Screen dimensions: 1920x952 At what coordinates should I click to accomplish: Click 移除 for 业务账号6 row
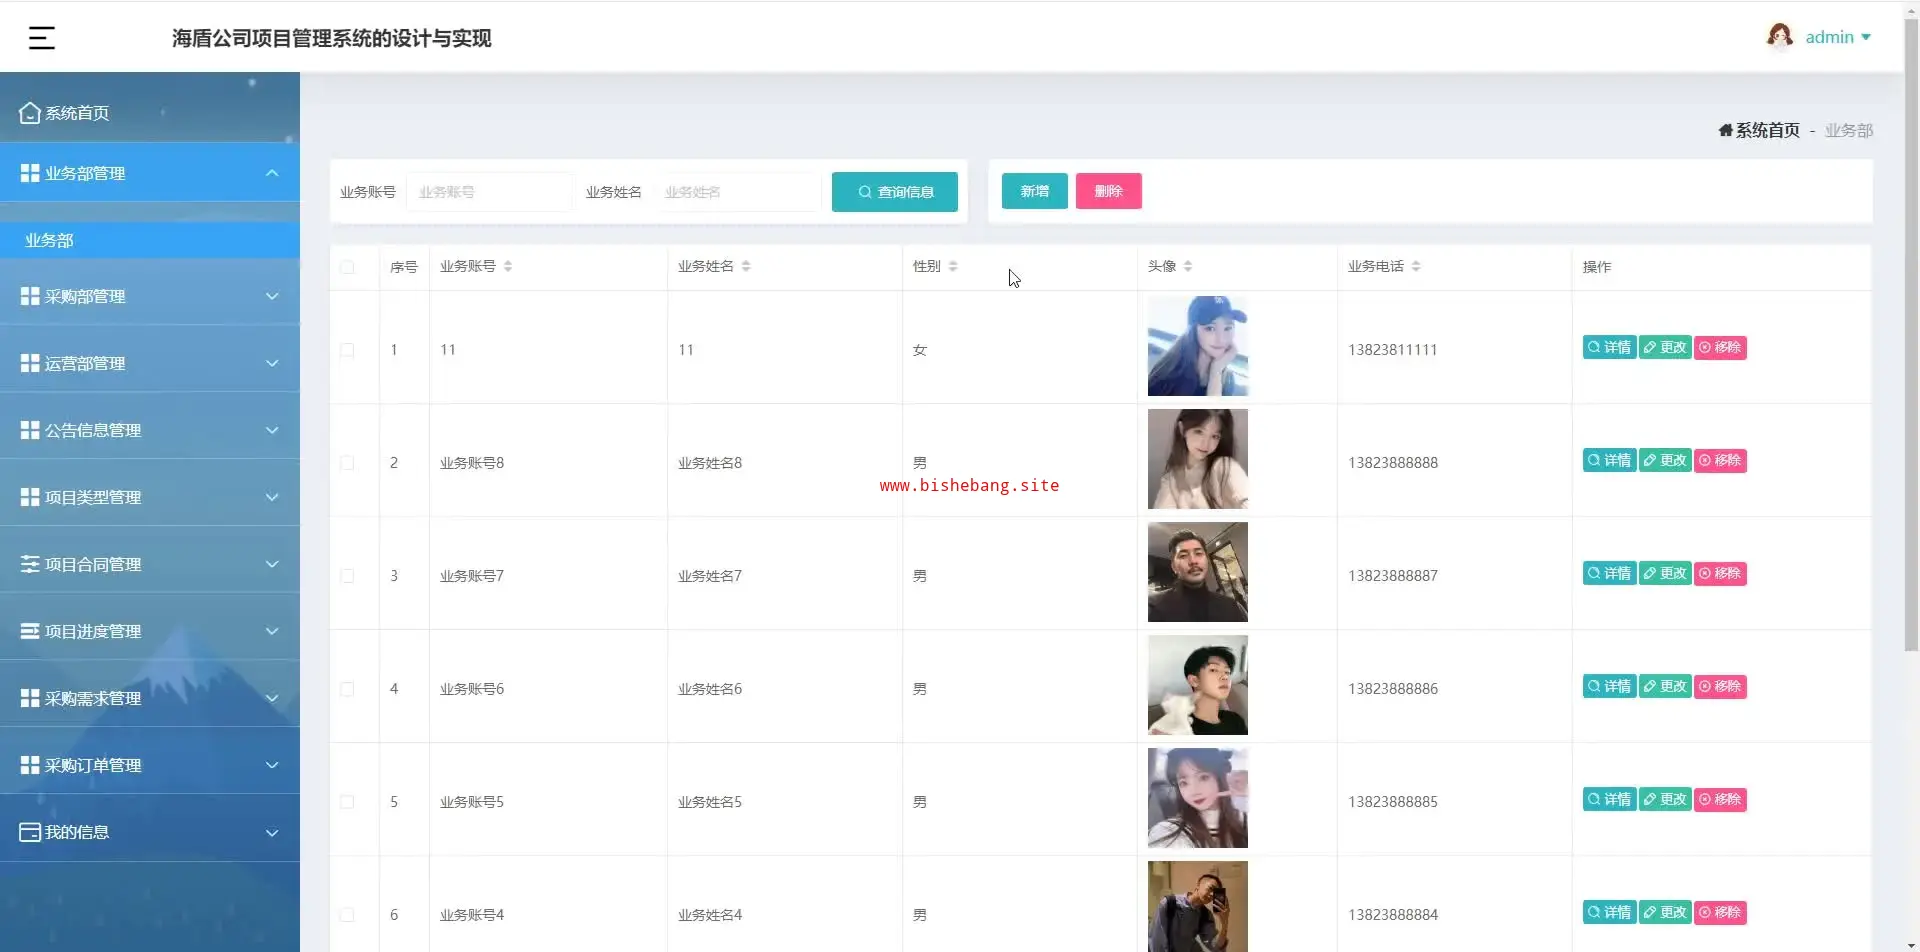(1720, 687)
